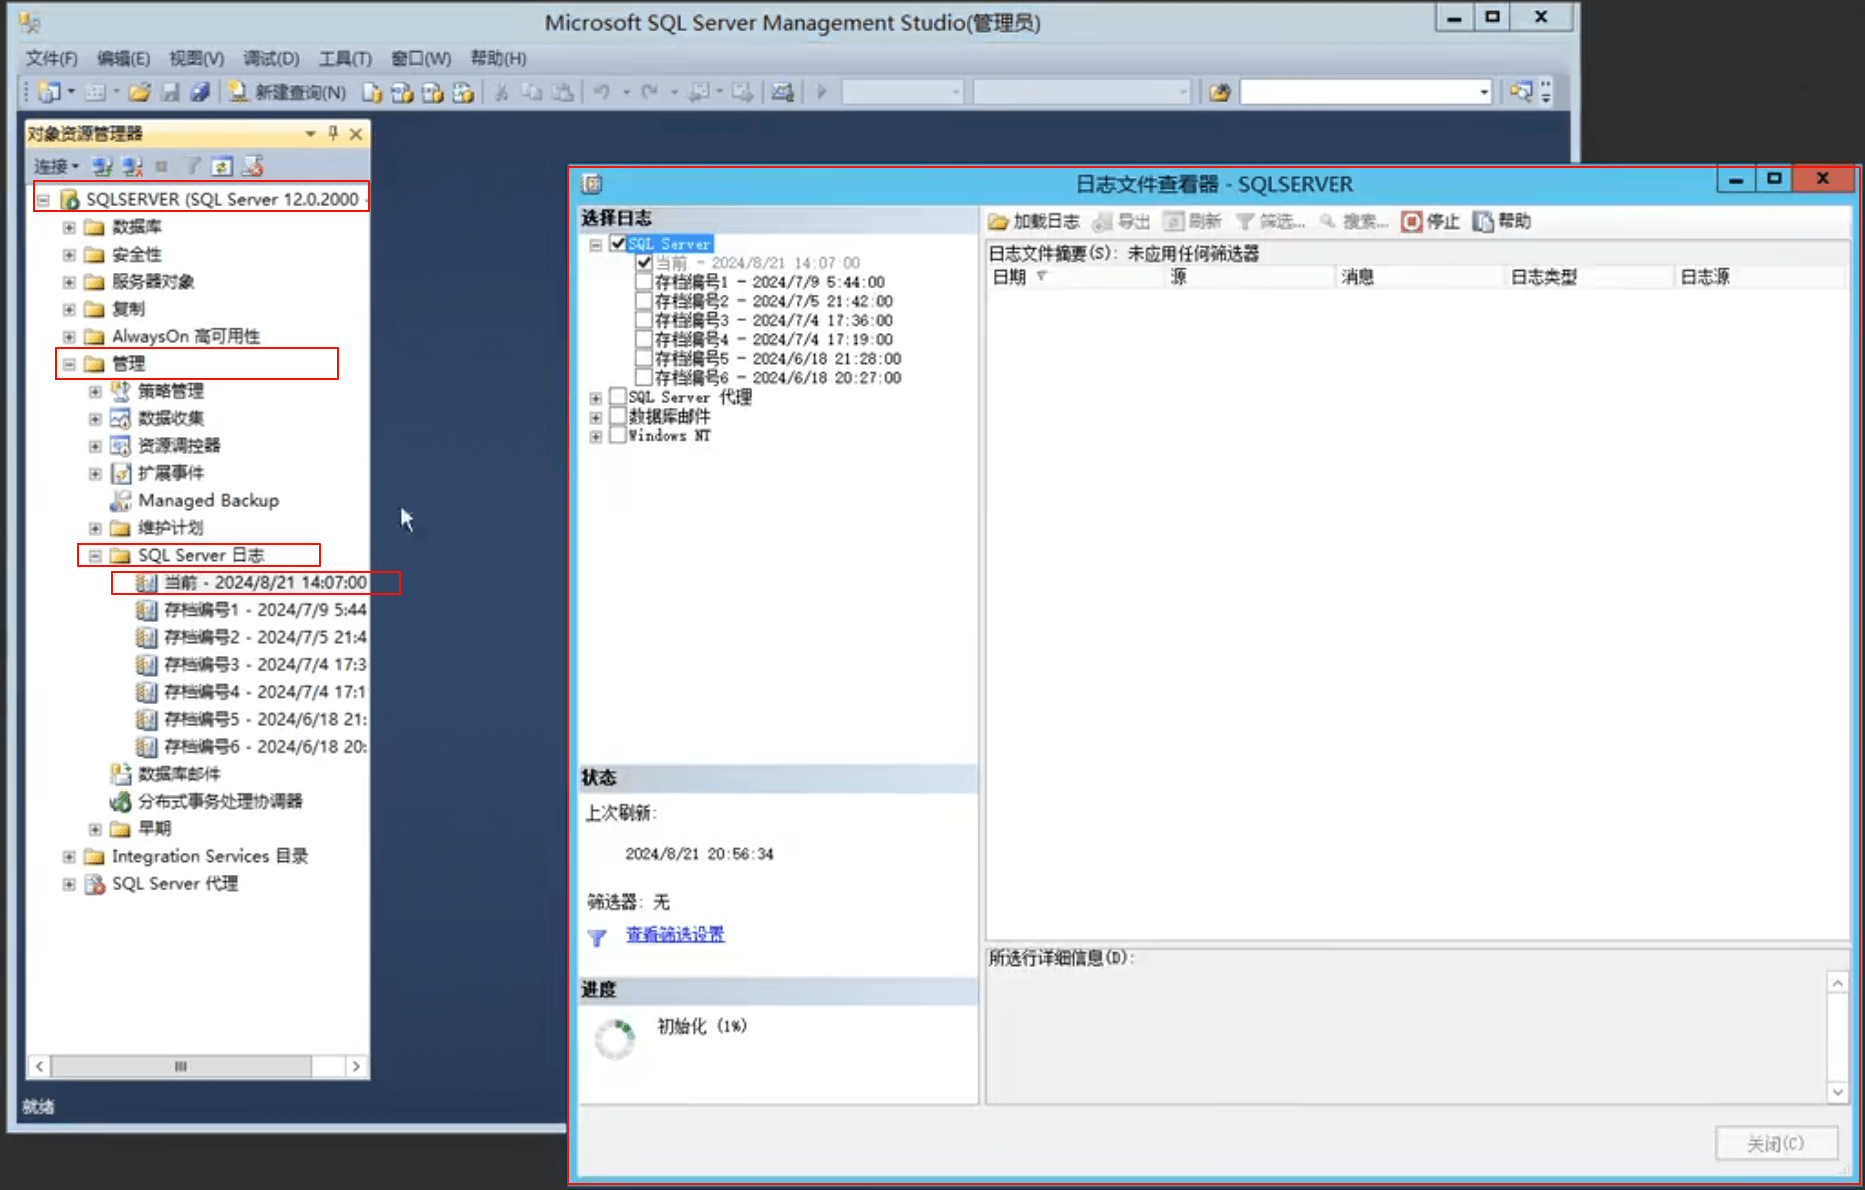Open the Connect (连接) dropdown in Object Explorer

56,166
